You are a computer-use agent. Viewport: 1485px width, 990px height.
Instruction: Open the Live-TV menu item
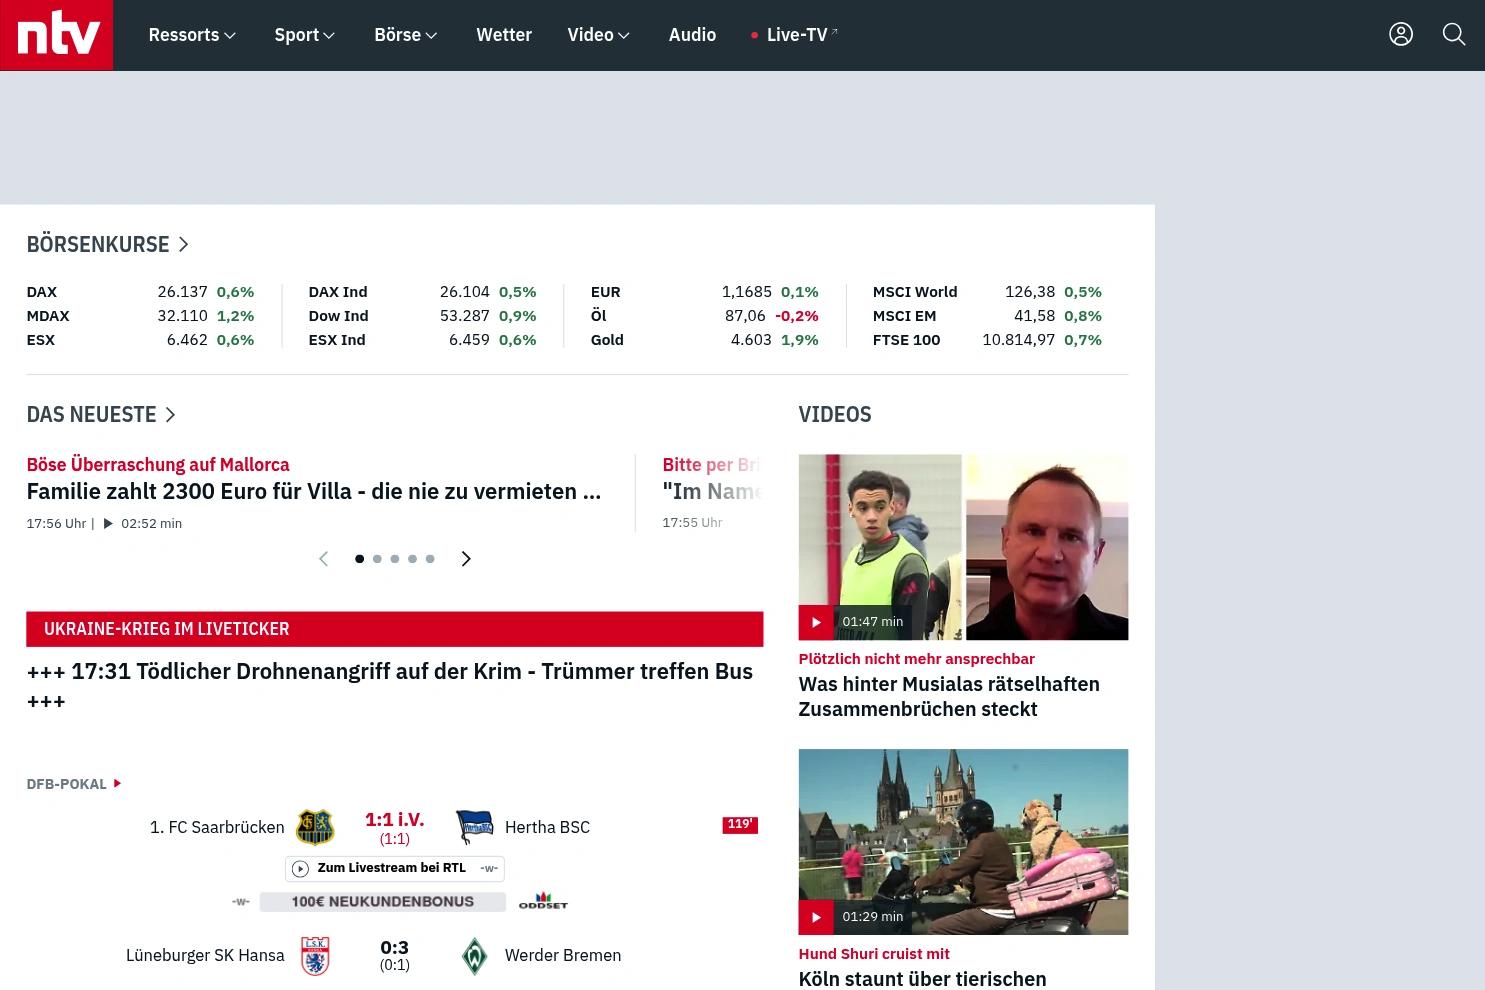click(x=795, y=35)
